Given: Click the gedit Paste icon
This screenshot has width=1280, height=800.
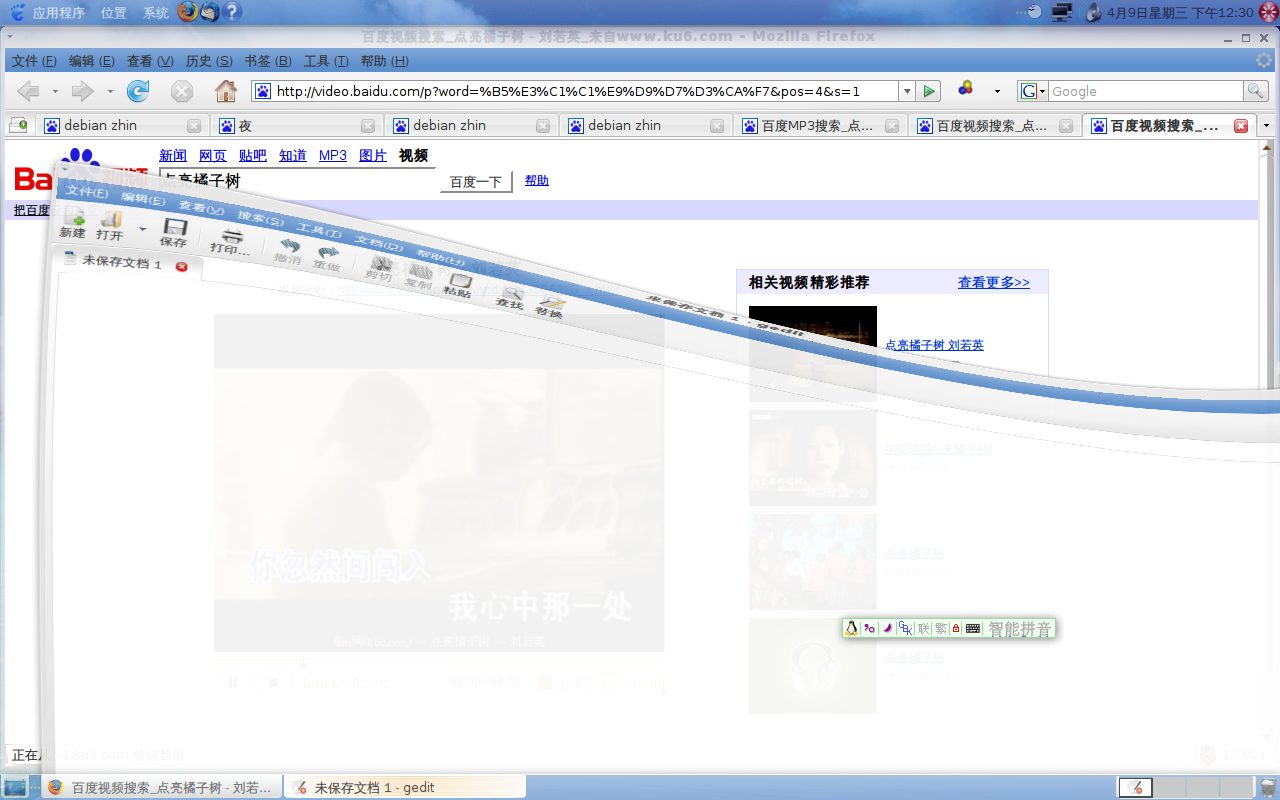Looking at the screenshot, I should click(x=459, y=281).
